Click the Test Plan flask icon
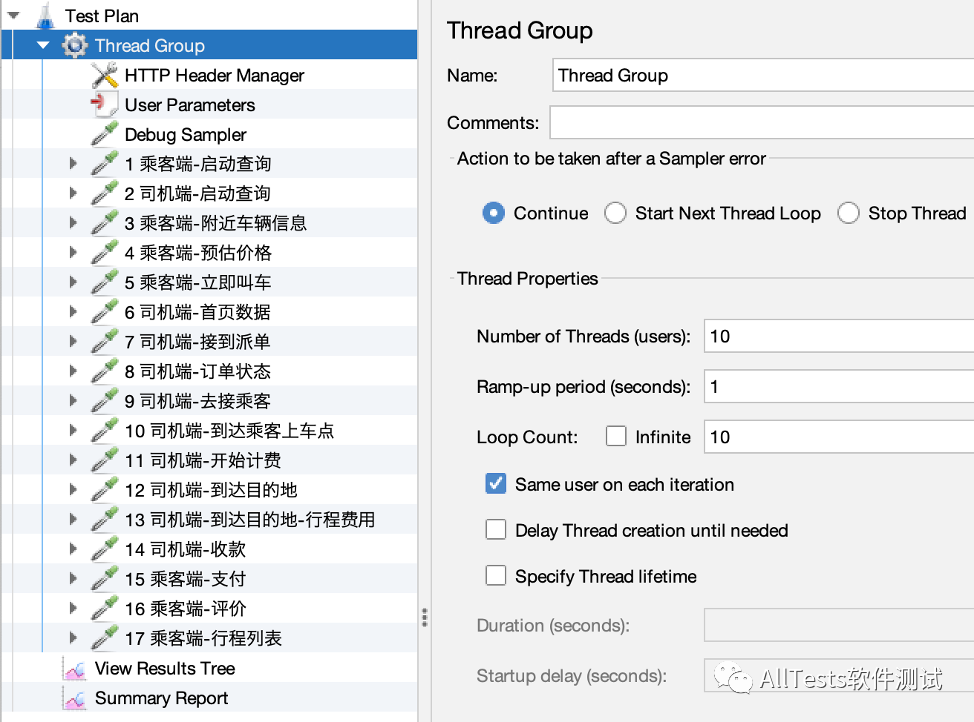 [45, 16]
